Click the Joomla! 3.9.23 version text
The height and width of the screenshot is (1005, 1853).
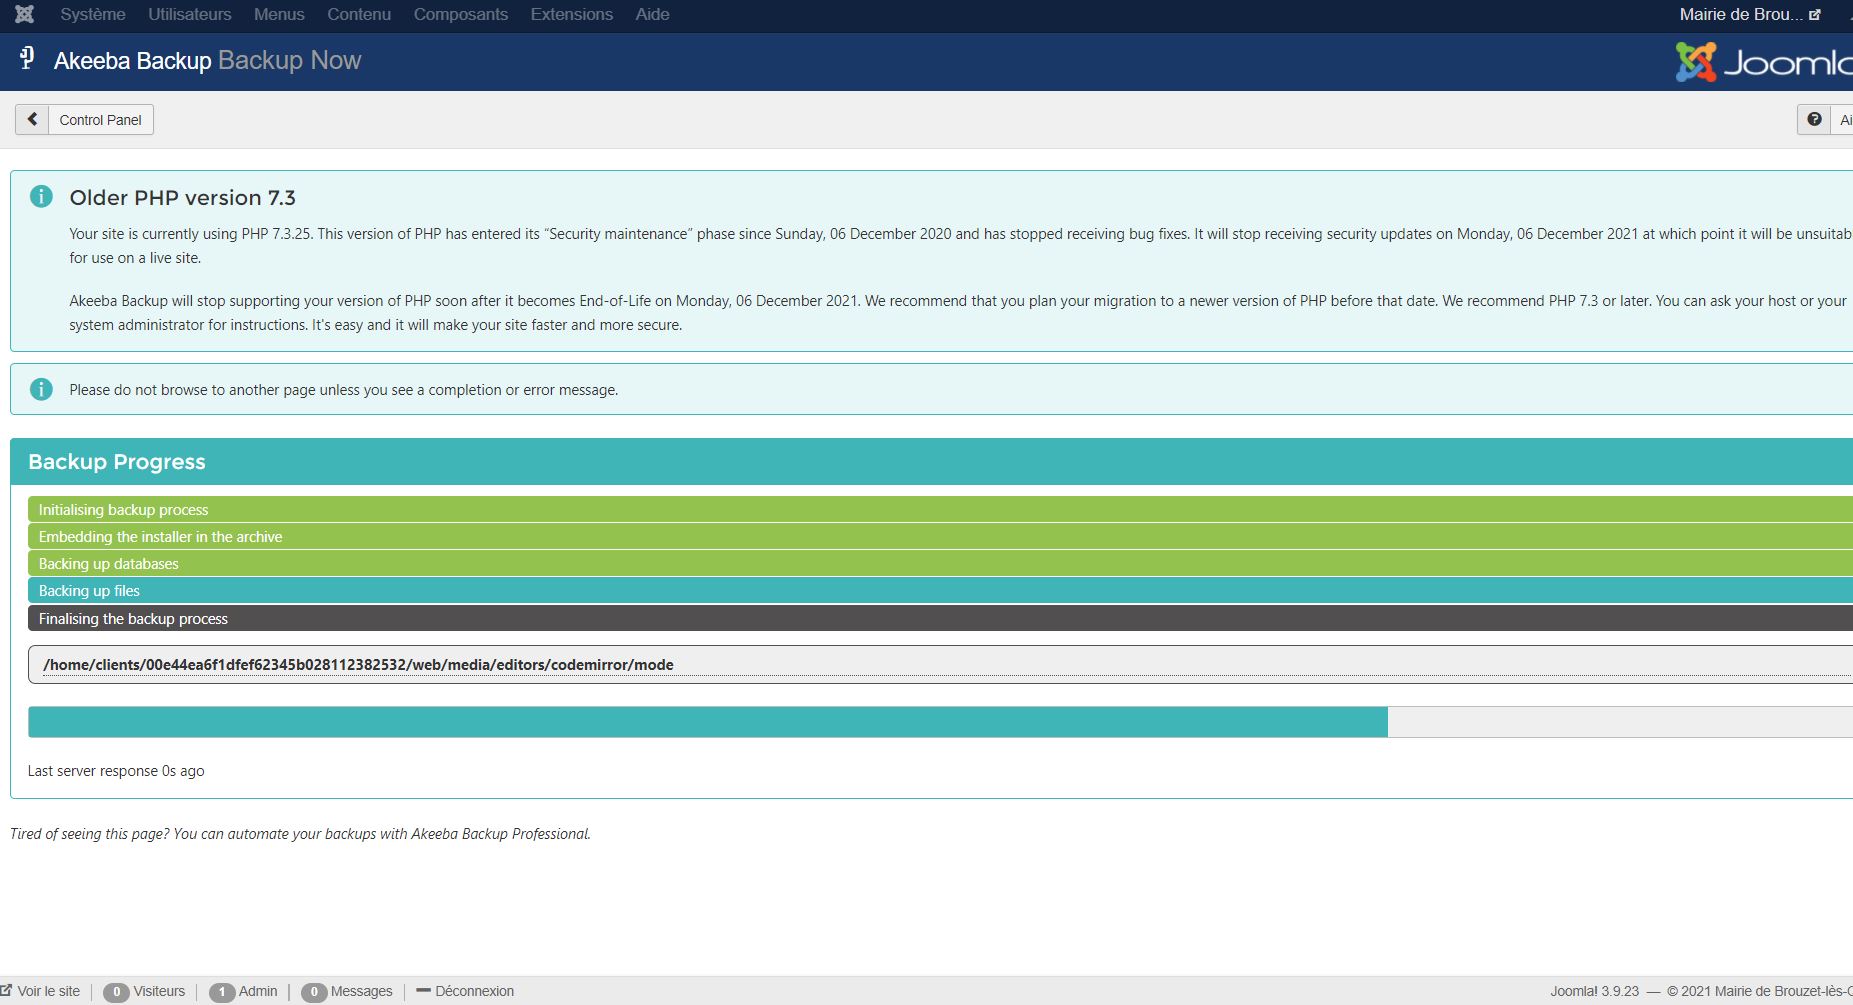1594,991
